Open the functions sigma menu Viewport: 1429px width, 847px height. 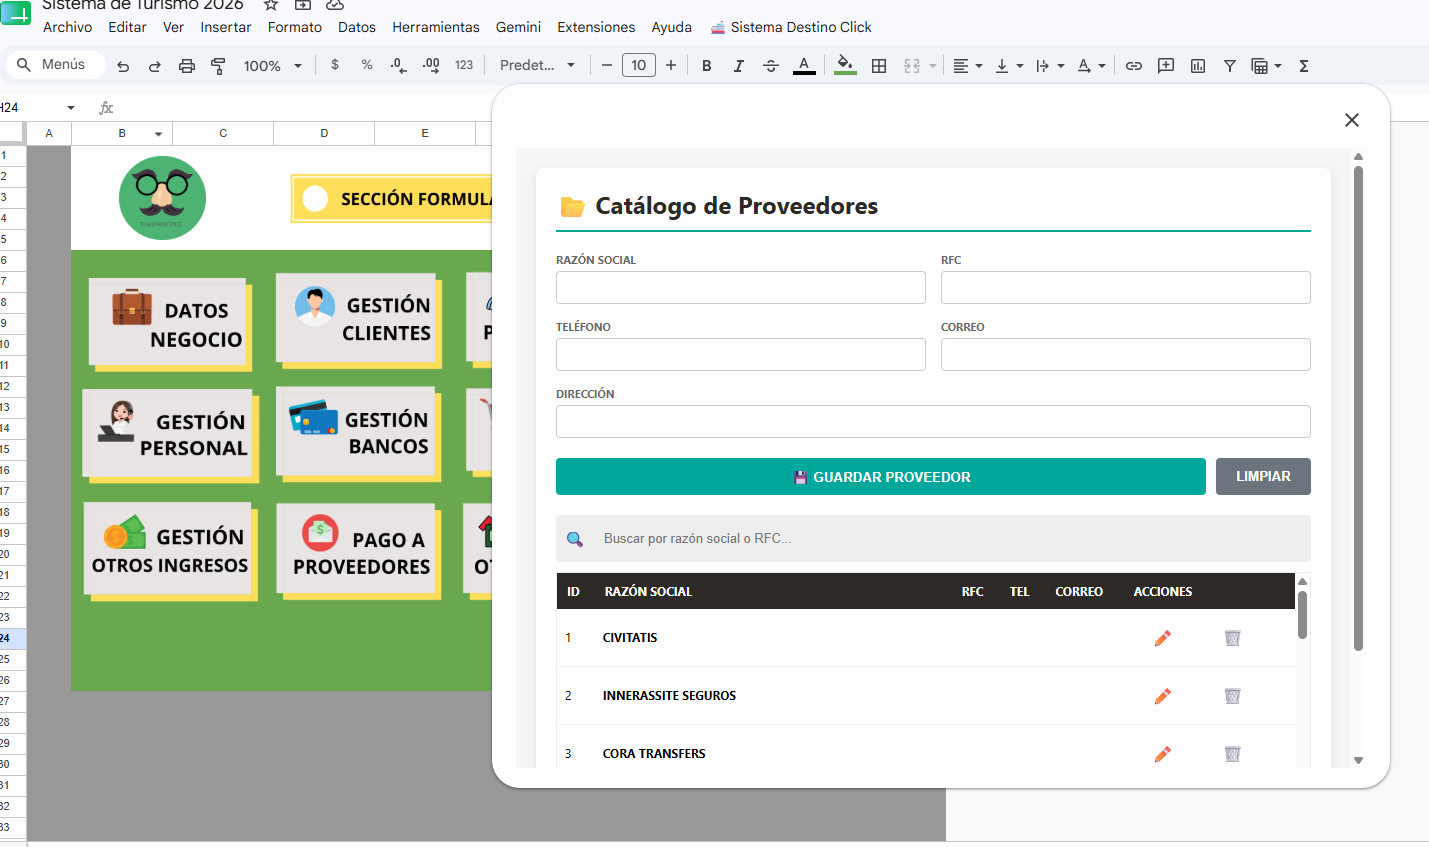pos(1304,66)
